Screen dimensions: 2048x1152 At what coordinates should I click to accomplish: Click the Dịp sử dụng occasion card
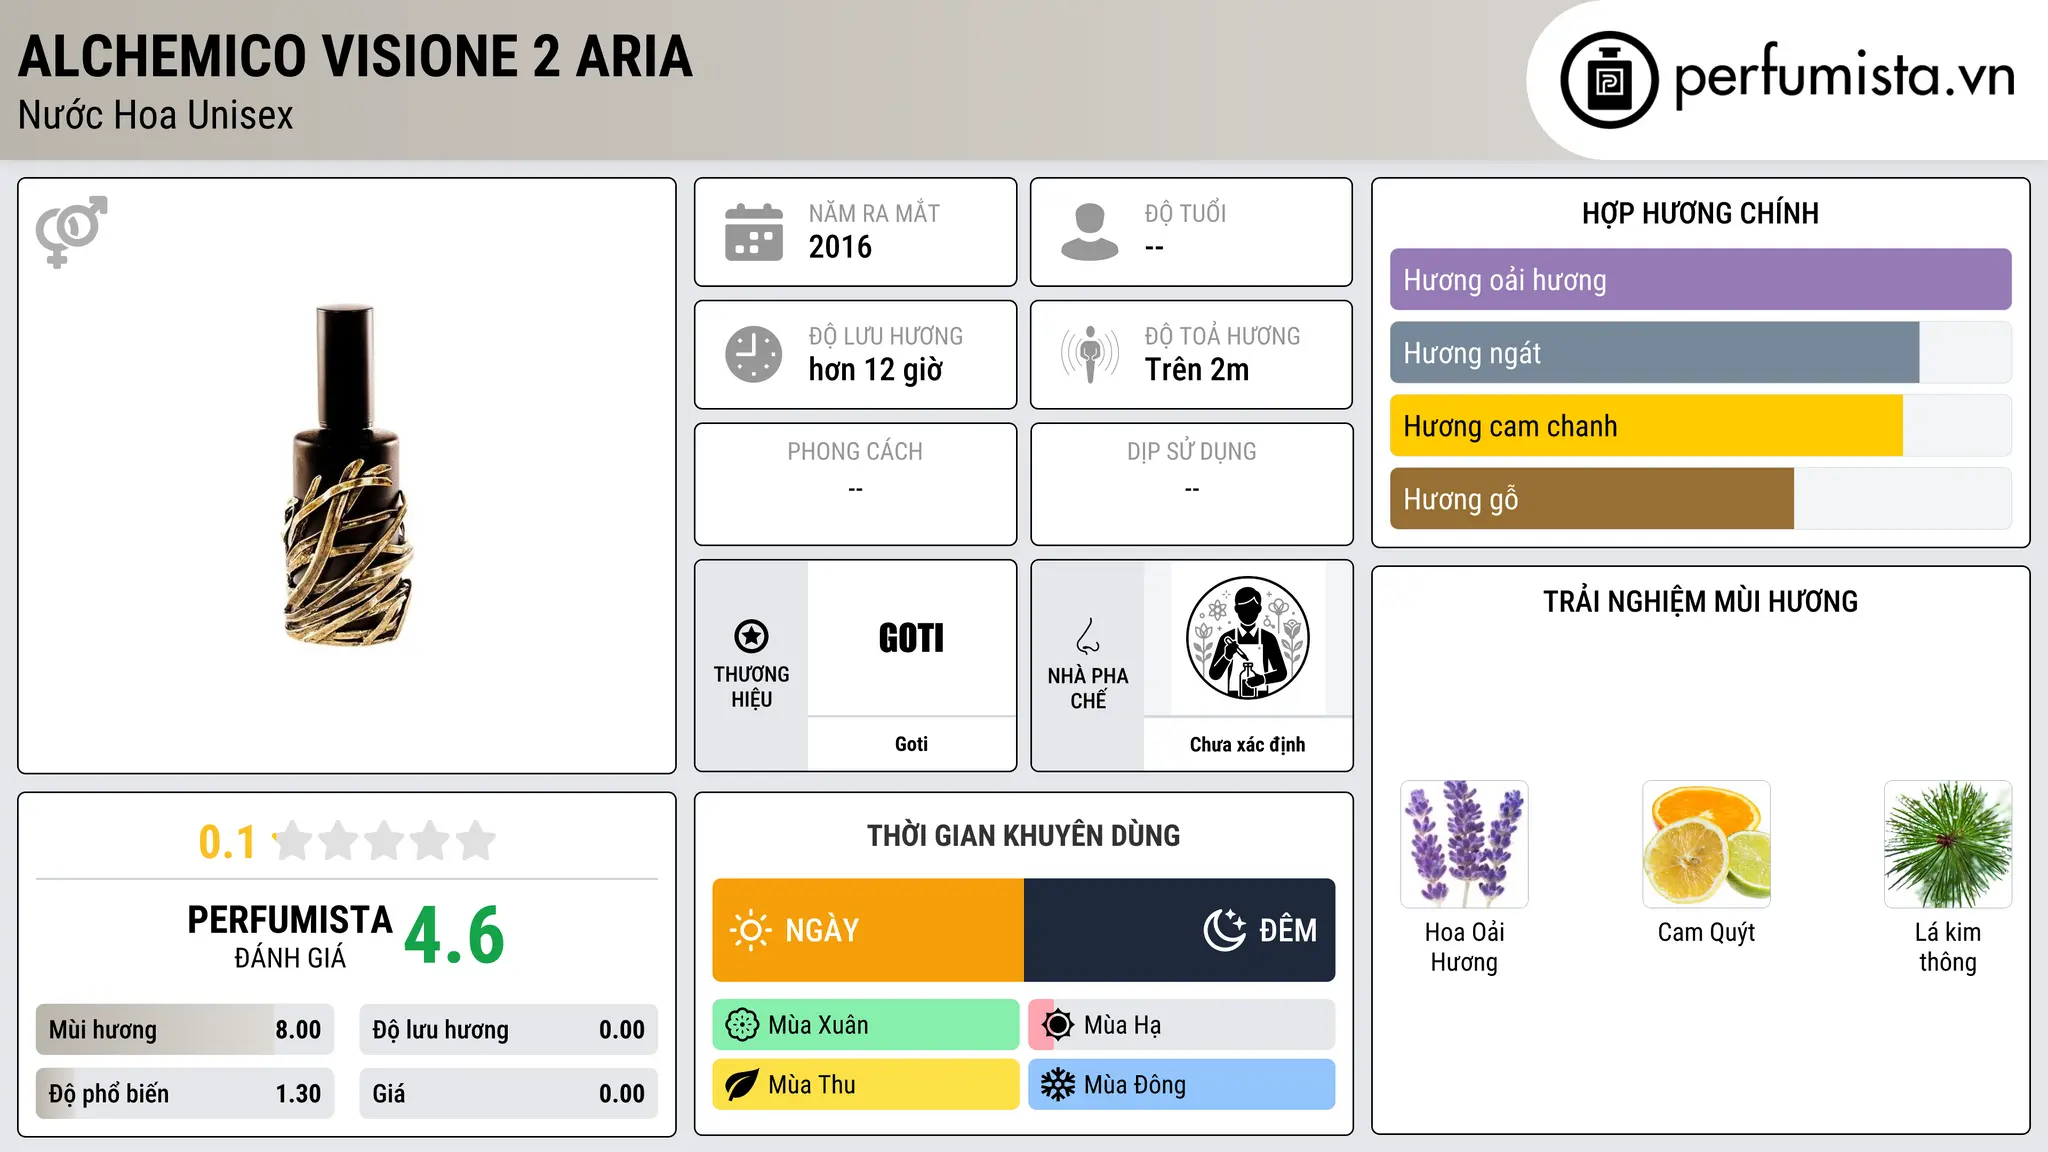pyautogui.click(x=1192, y=484)
